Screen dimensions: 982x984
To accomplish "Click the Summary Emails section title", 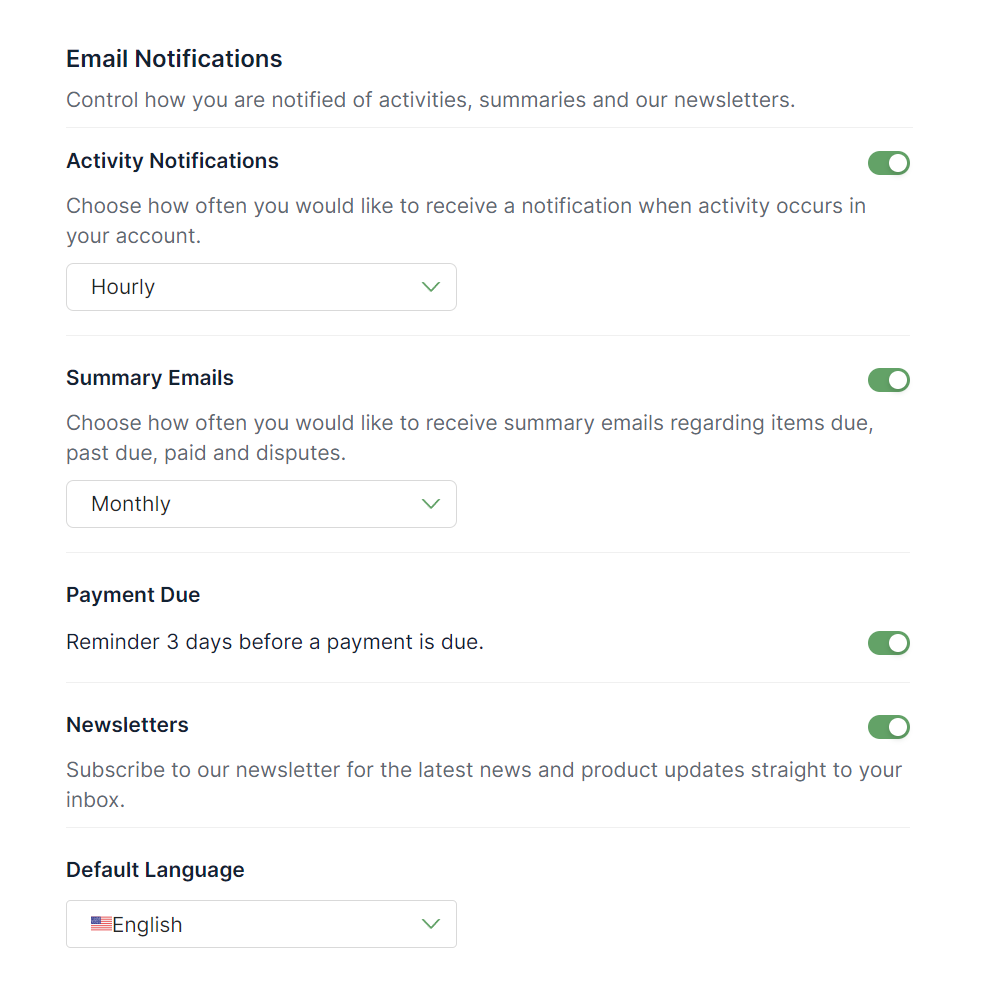I will [150, 378].
